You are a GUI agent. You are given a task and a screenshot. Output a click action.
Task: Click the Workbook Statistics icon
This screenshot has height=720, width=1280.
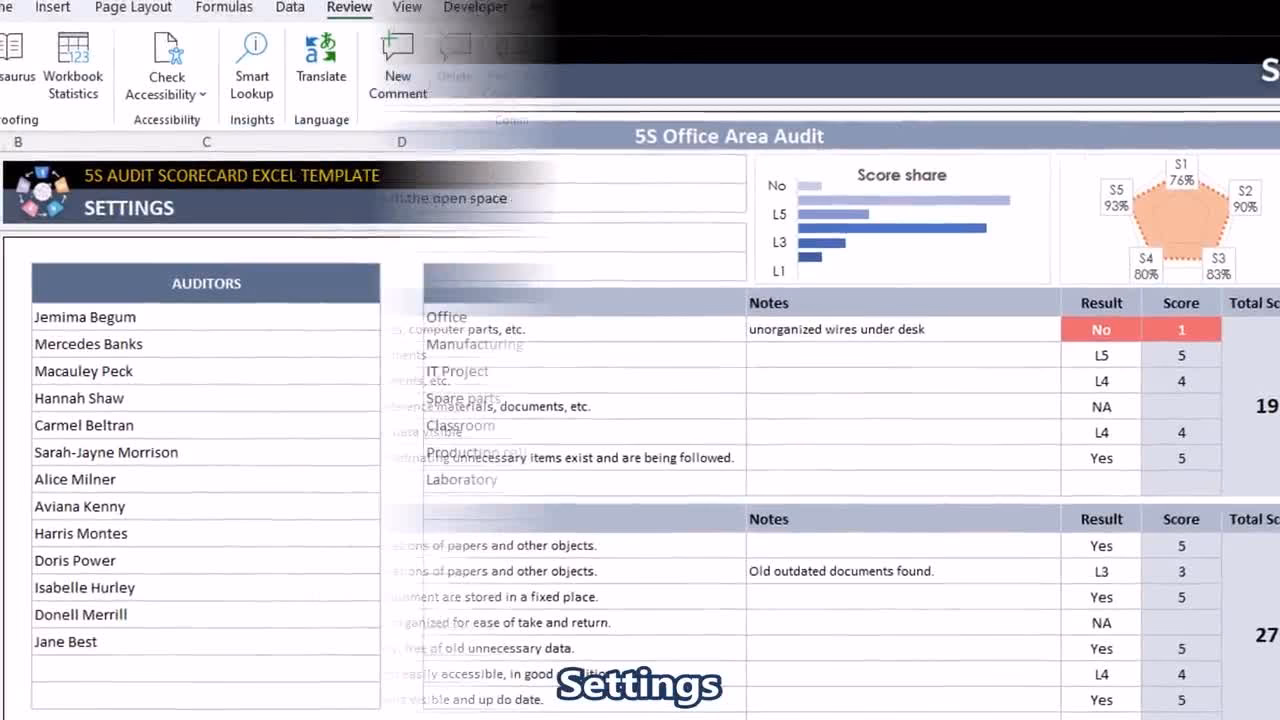[73, 50]
